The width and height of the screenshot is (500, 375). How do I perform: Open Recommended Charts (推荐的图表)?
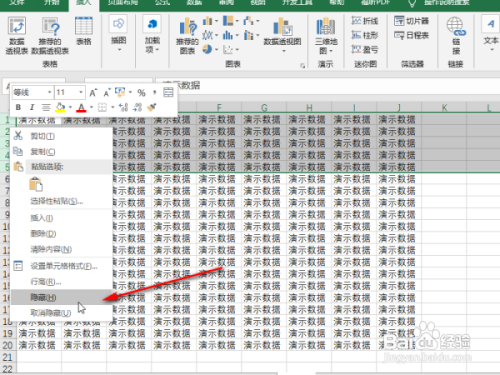tap(187, 36)
